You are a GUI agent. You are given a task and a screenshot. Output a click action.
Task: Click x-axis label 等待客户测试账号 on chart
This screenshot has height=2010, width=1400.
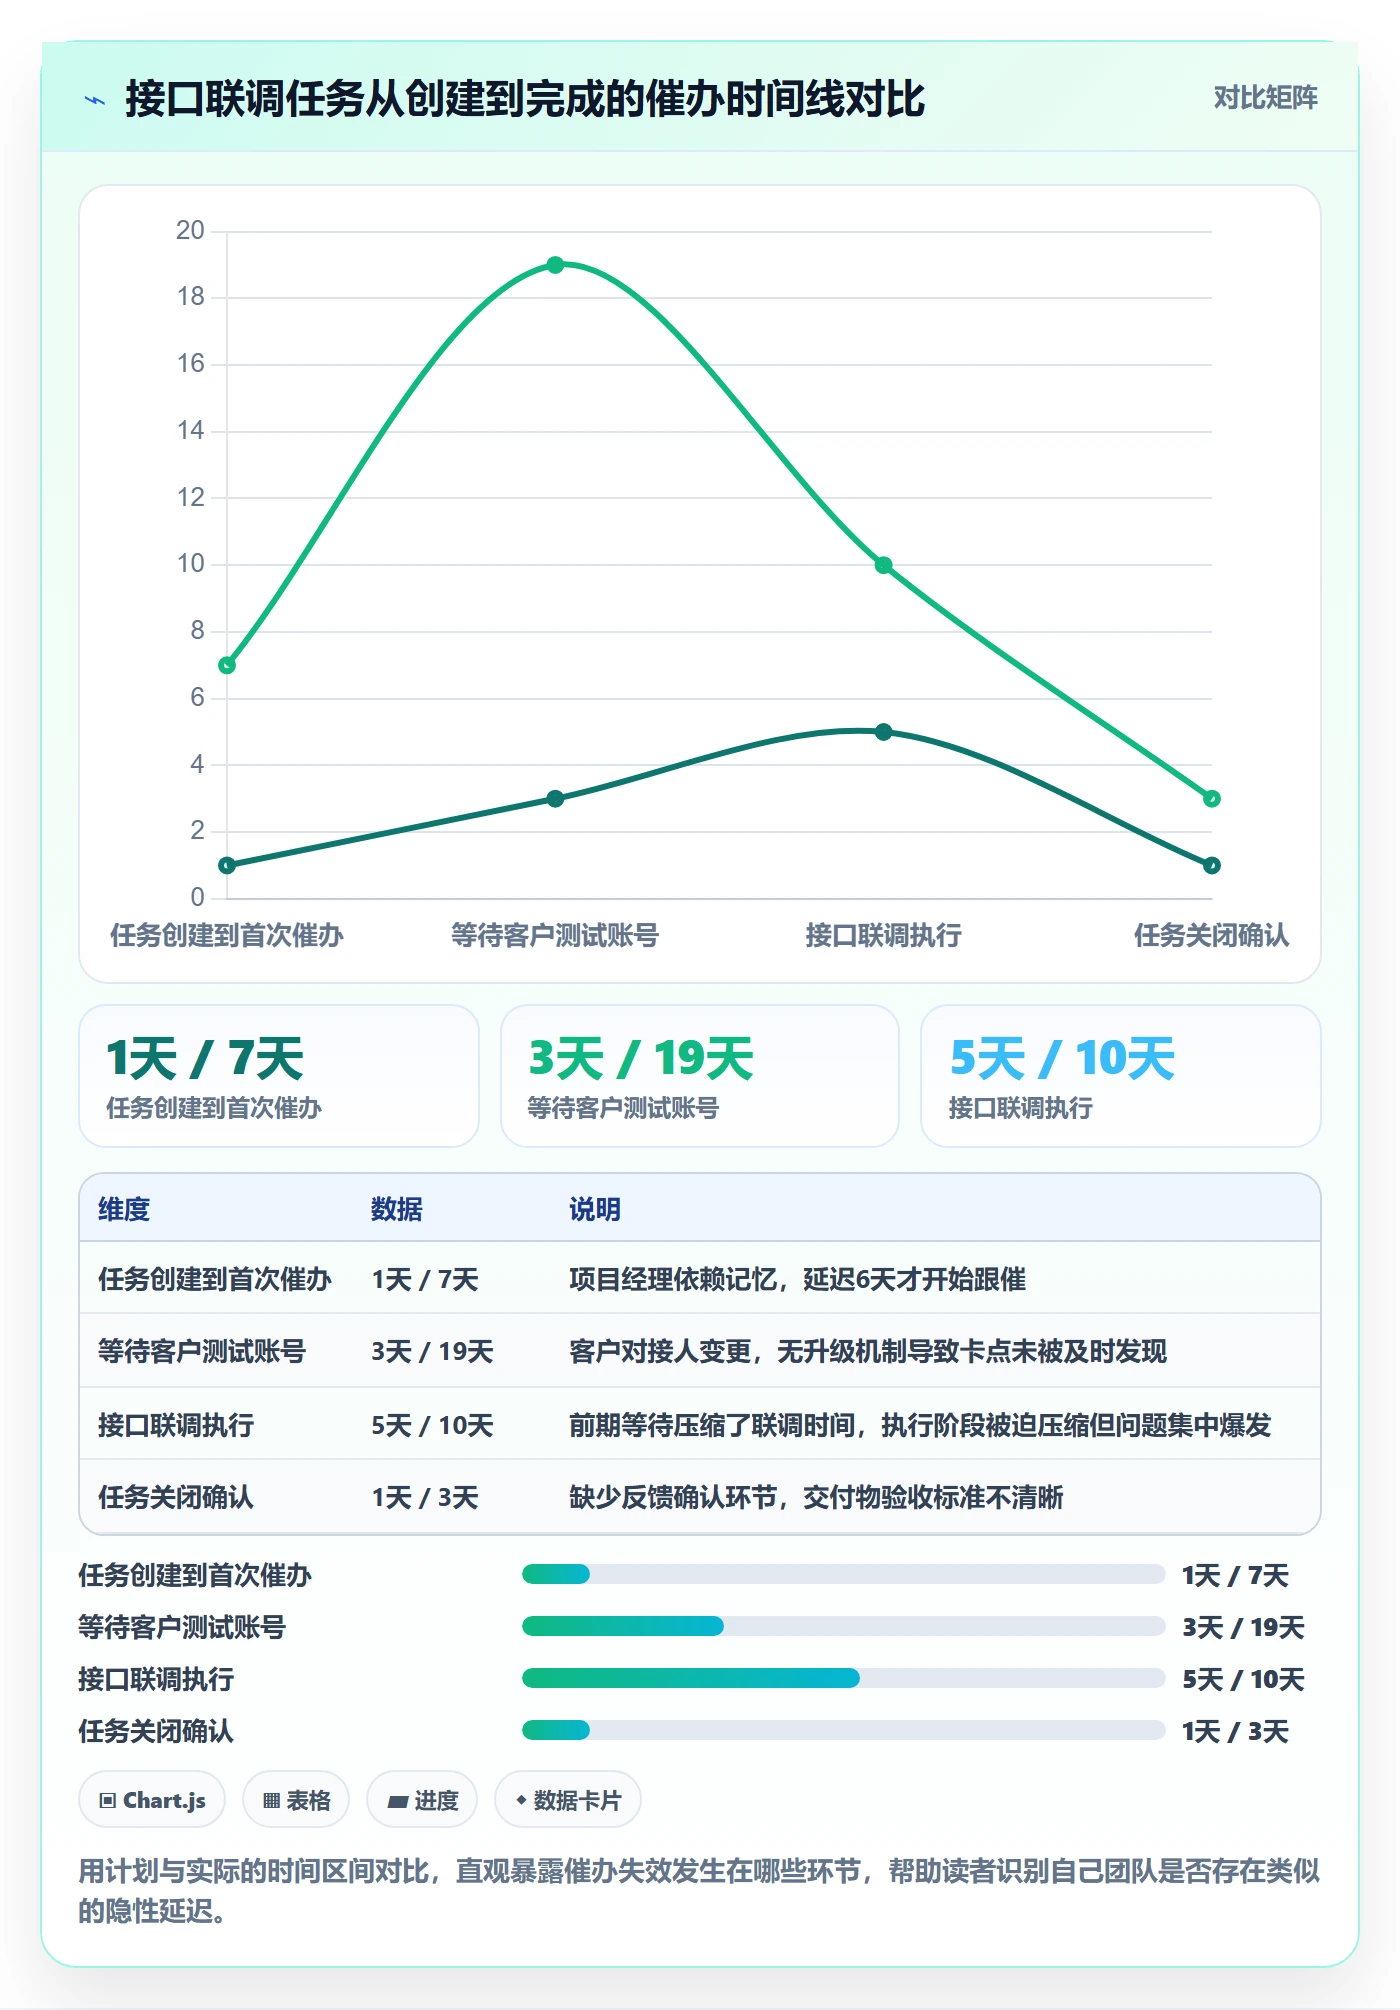[x=555, y=935]
